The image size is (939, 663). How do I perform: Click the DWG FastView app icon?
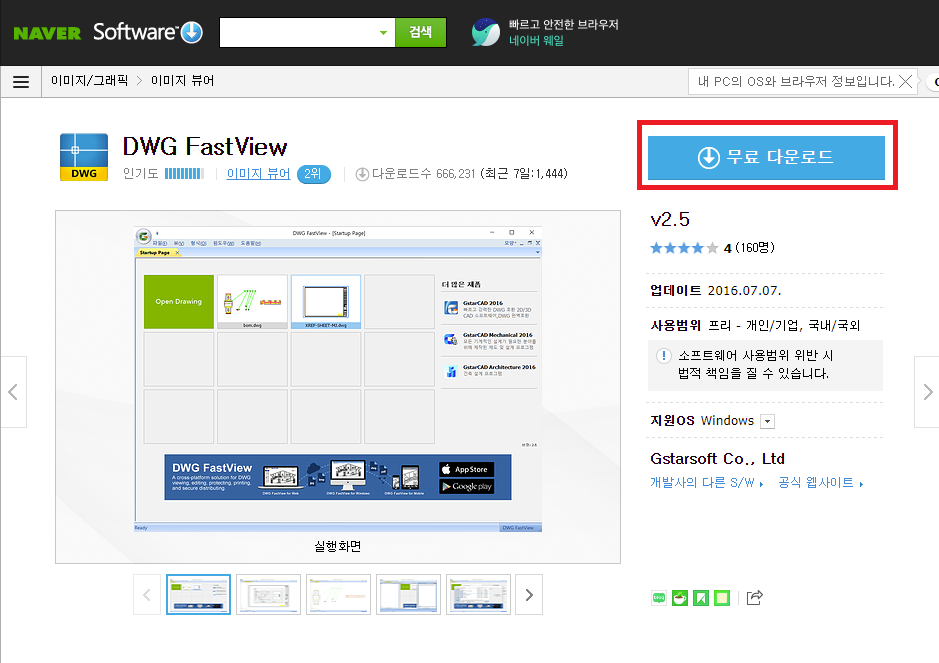point(84,157)
